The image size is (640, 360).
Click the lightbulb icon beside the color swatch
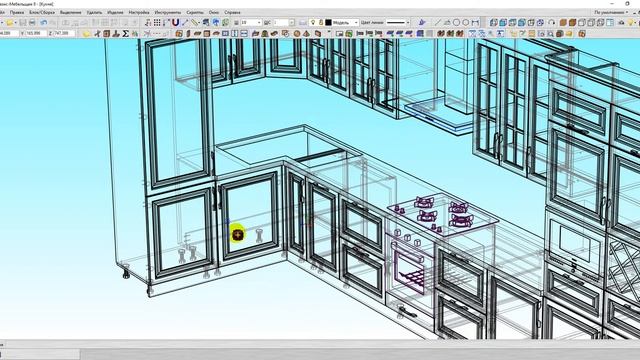point(313,22)
